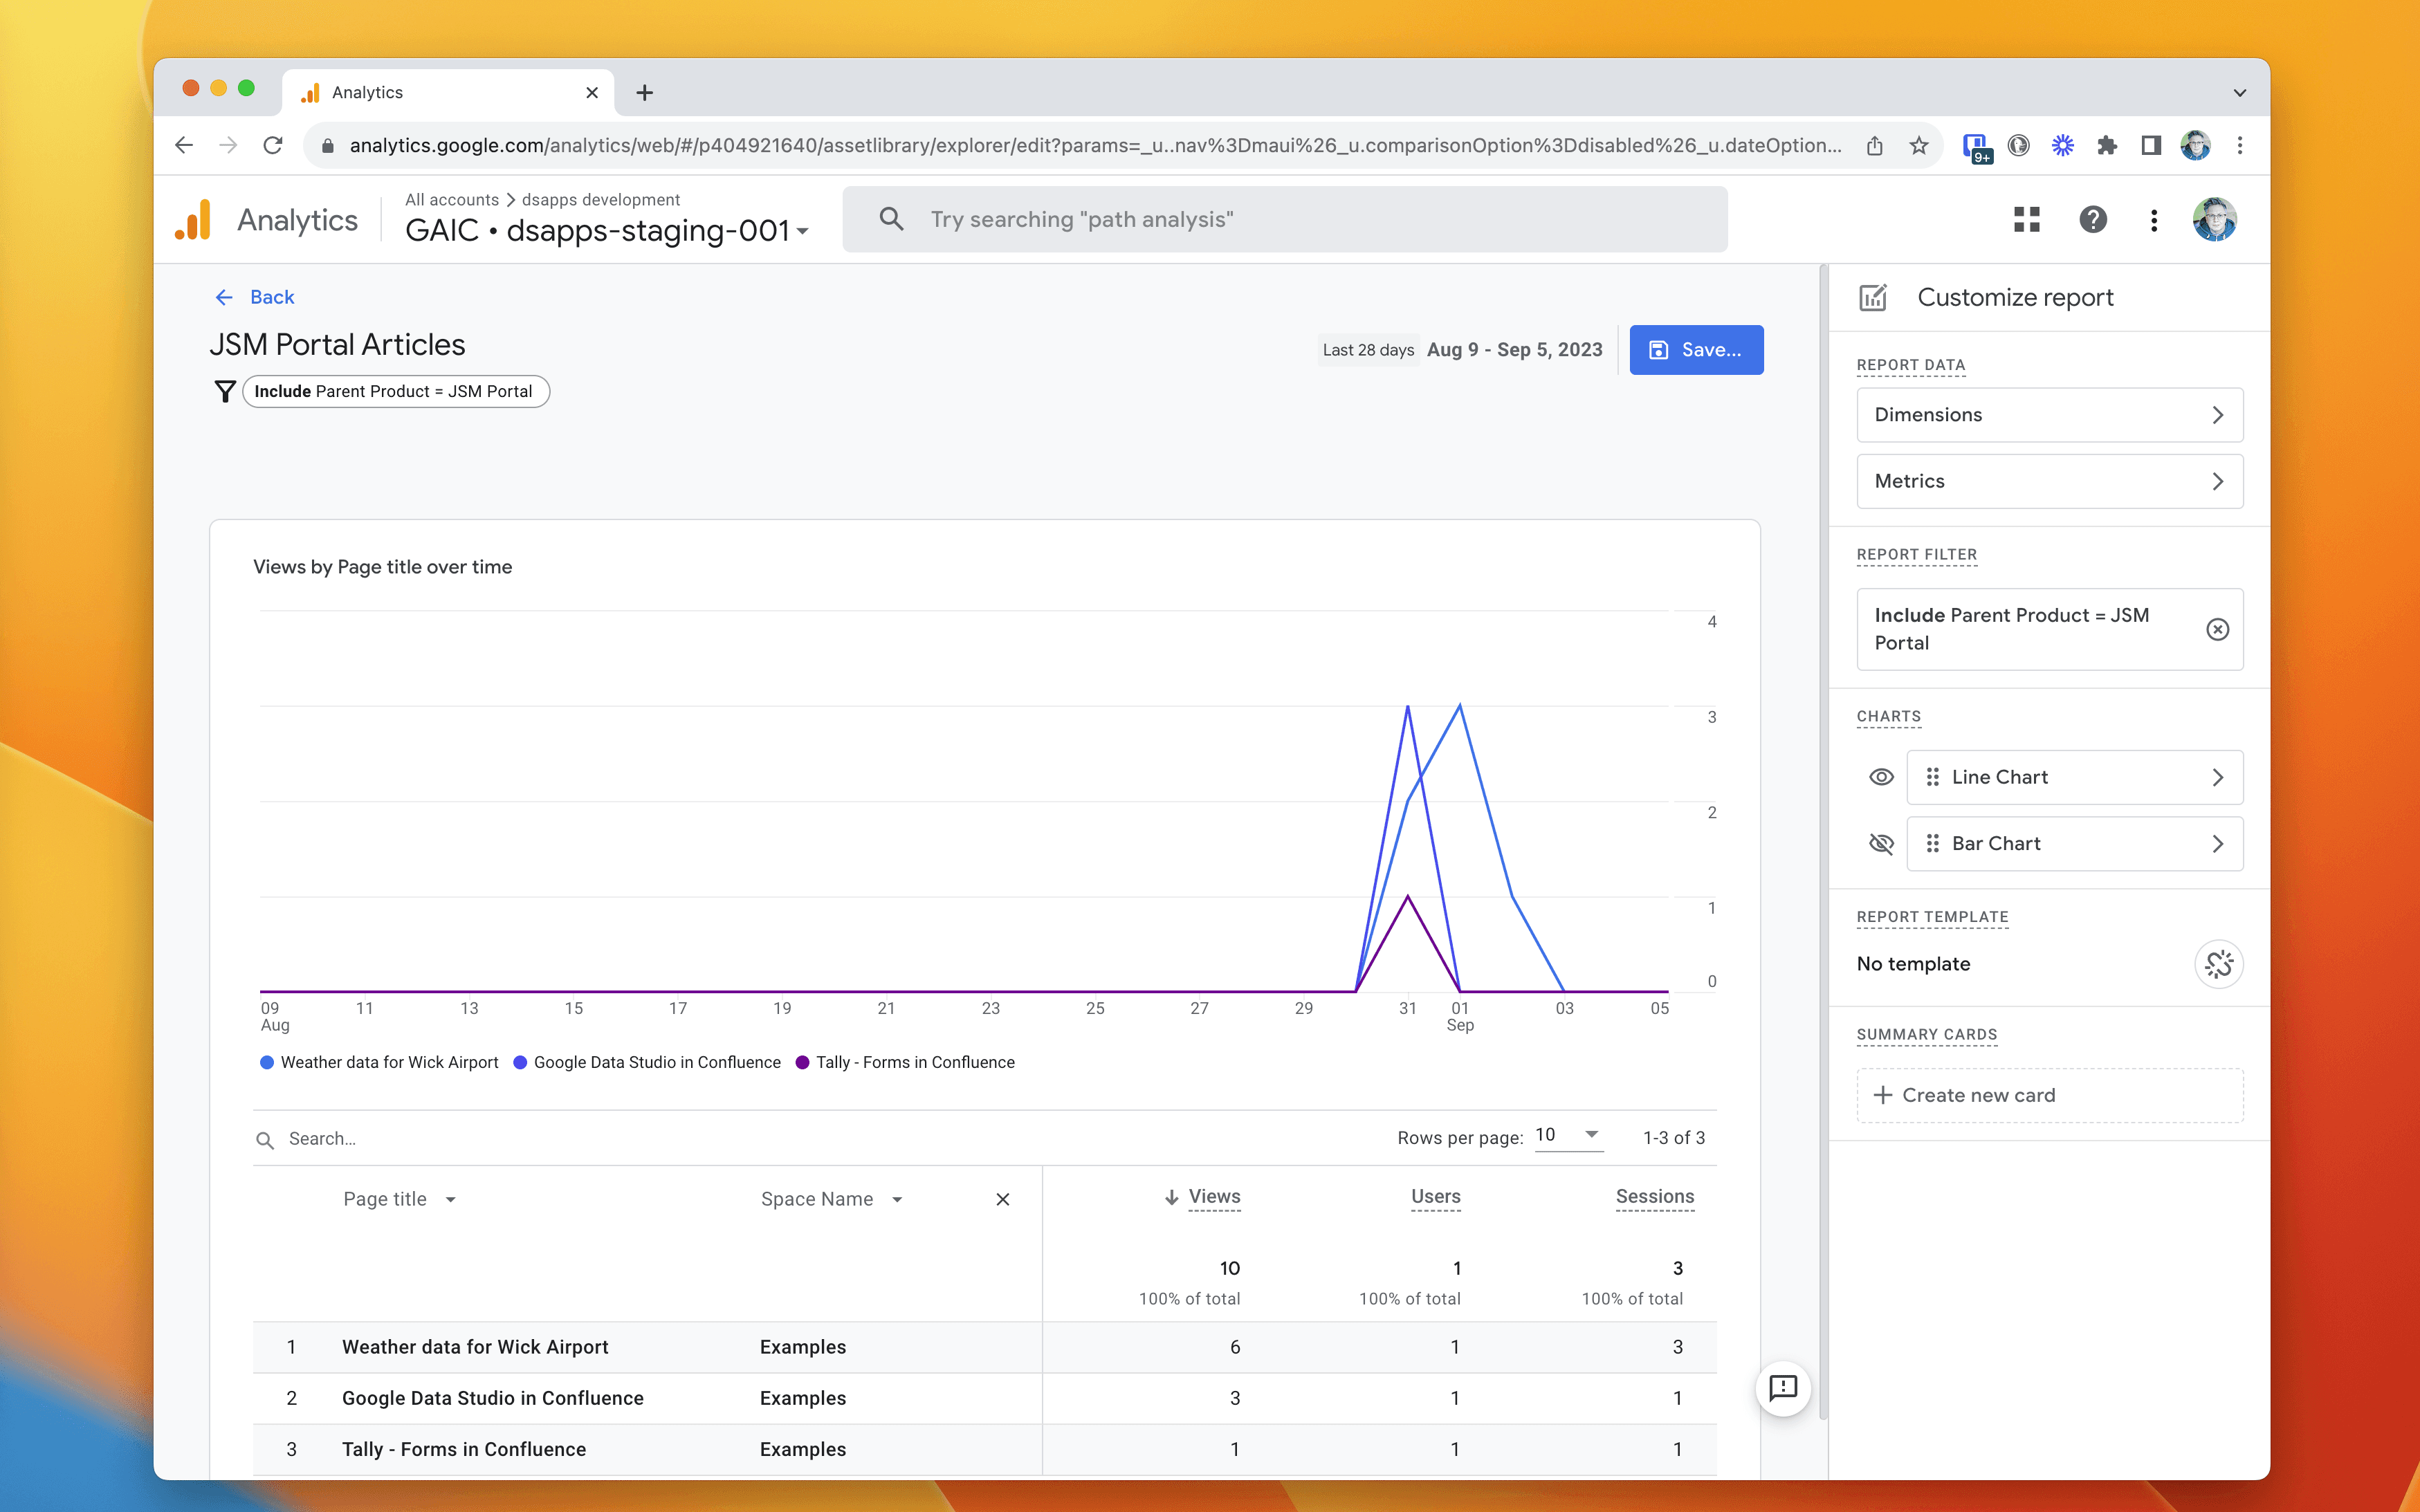
Task: Click the Line Chart drag handle
Action: pos(1932,777)
